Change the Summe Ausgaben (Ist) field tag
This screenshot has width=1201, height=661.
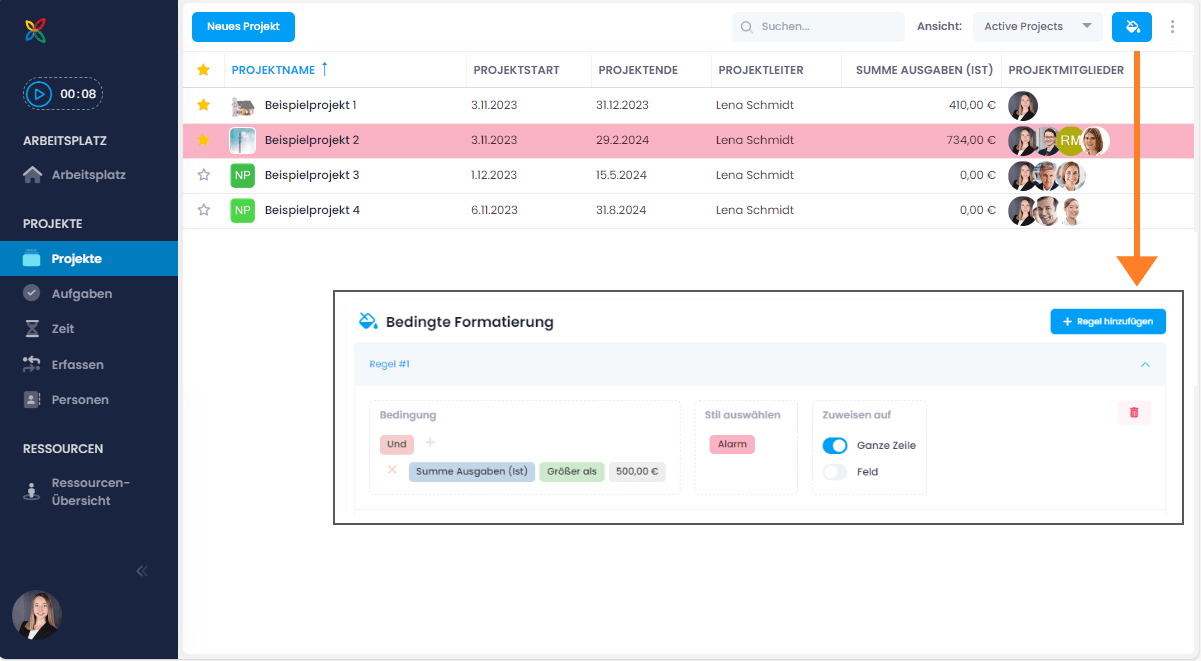[472, 472]
